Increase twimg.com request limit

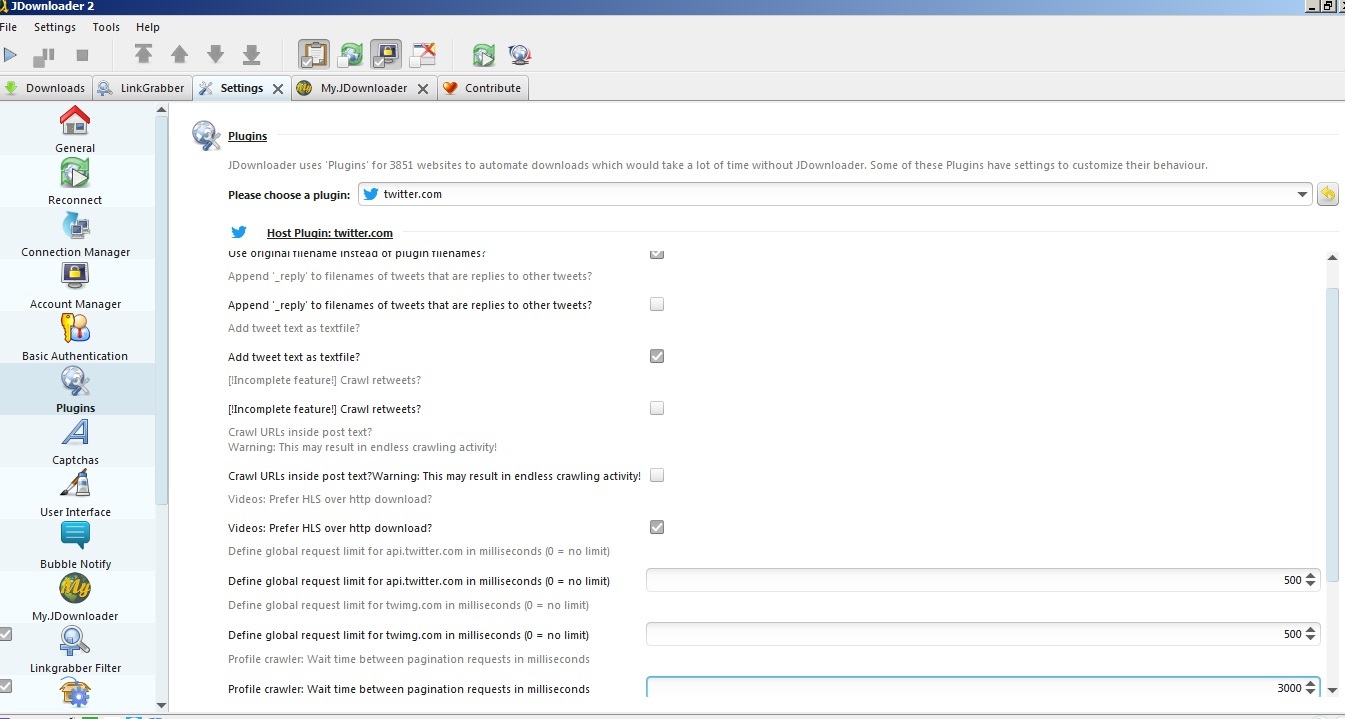[x=1311, y=629]
